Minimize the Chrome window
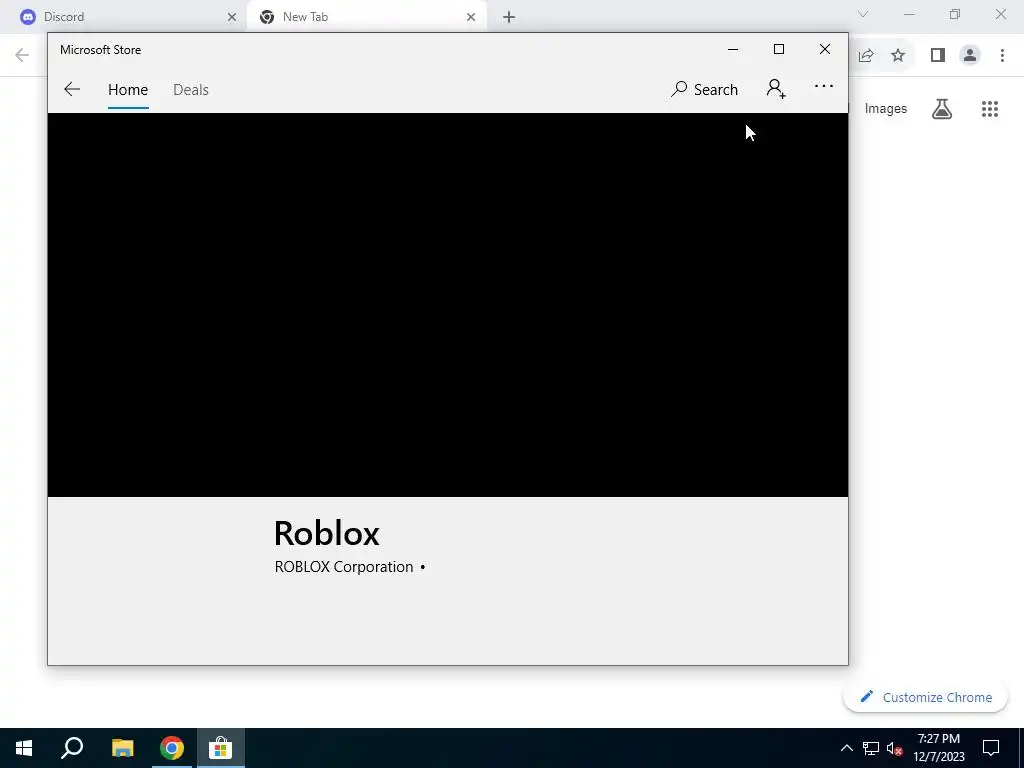 (909, 14)
